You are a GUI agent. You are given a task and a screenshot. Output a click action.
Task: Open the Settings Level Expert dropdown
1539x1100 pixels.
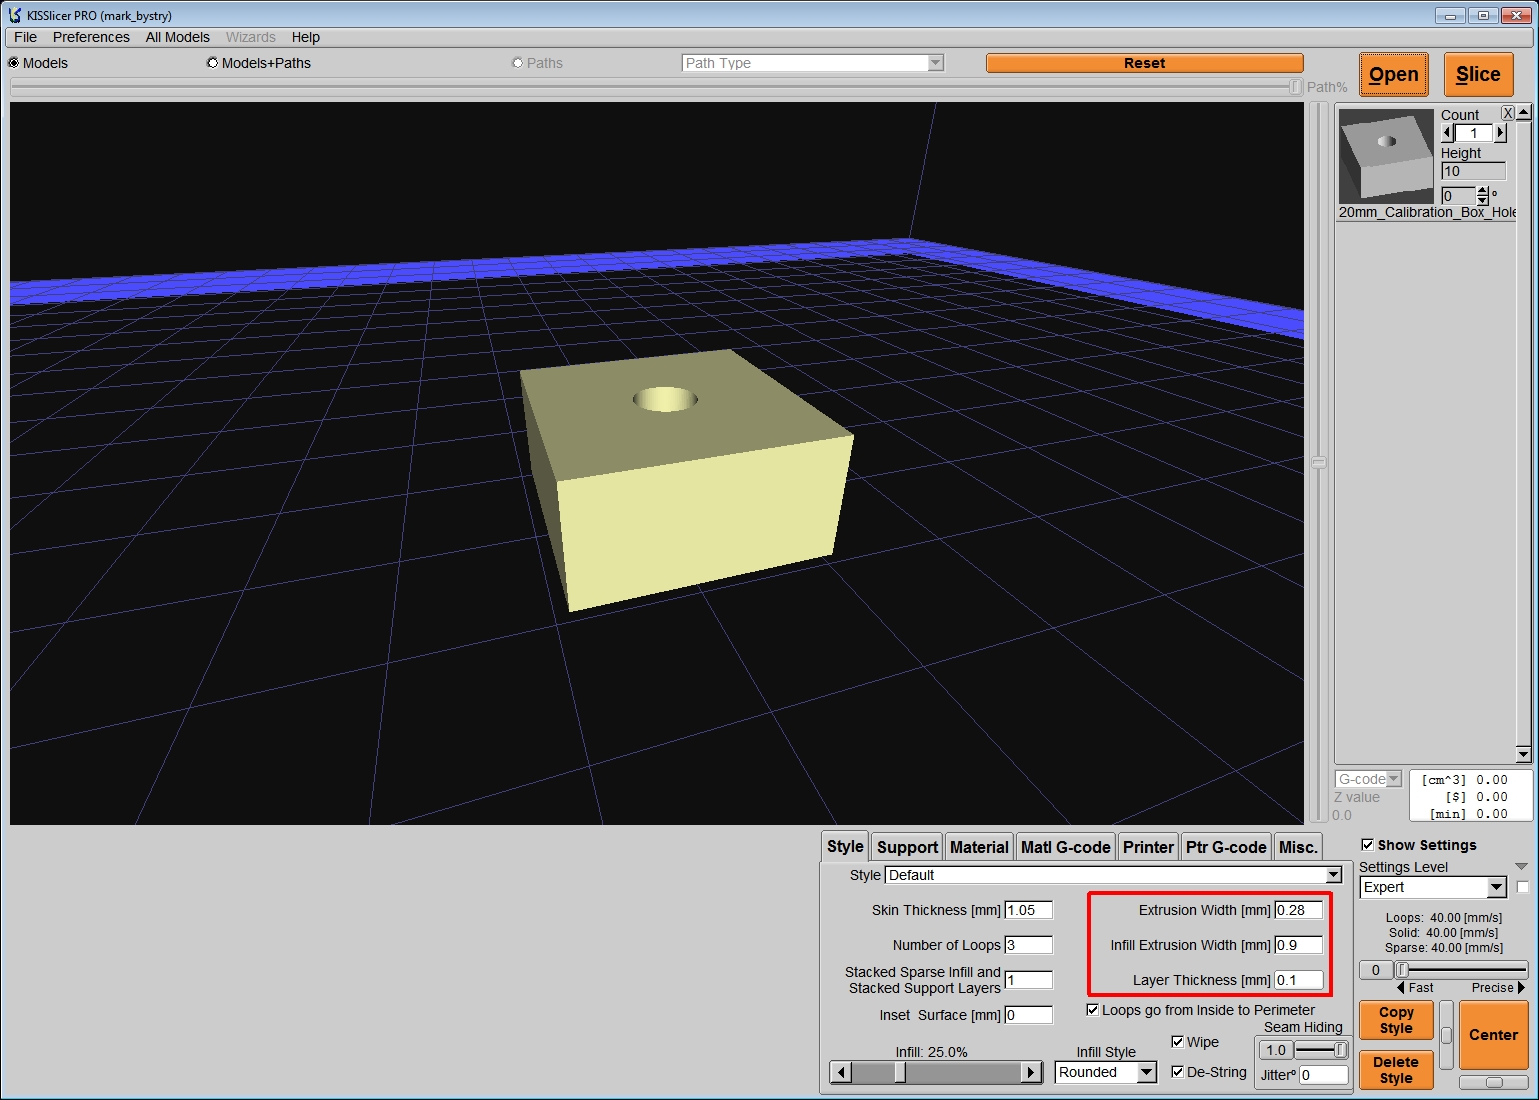click(x=1495, y=888)
